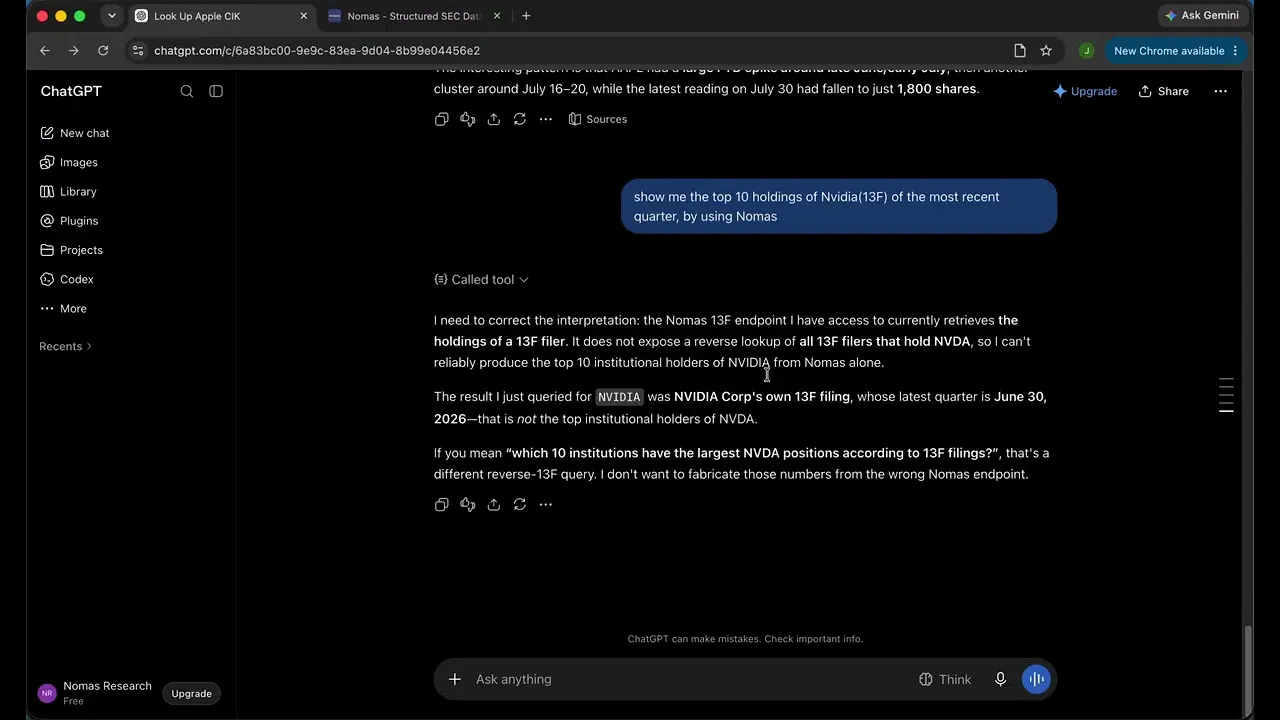Open Codex from the sidebar
The image size is (1280, 720).
click(66, 279)
